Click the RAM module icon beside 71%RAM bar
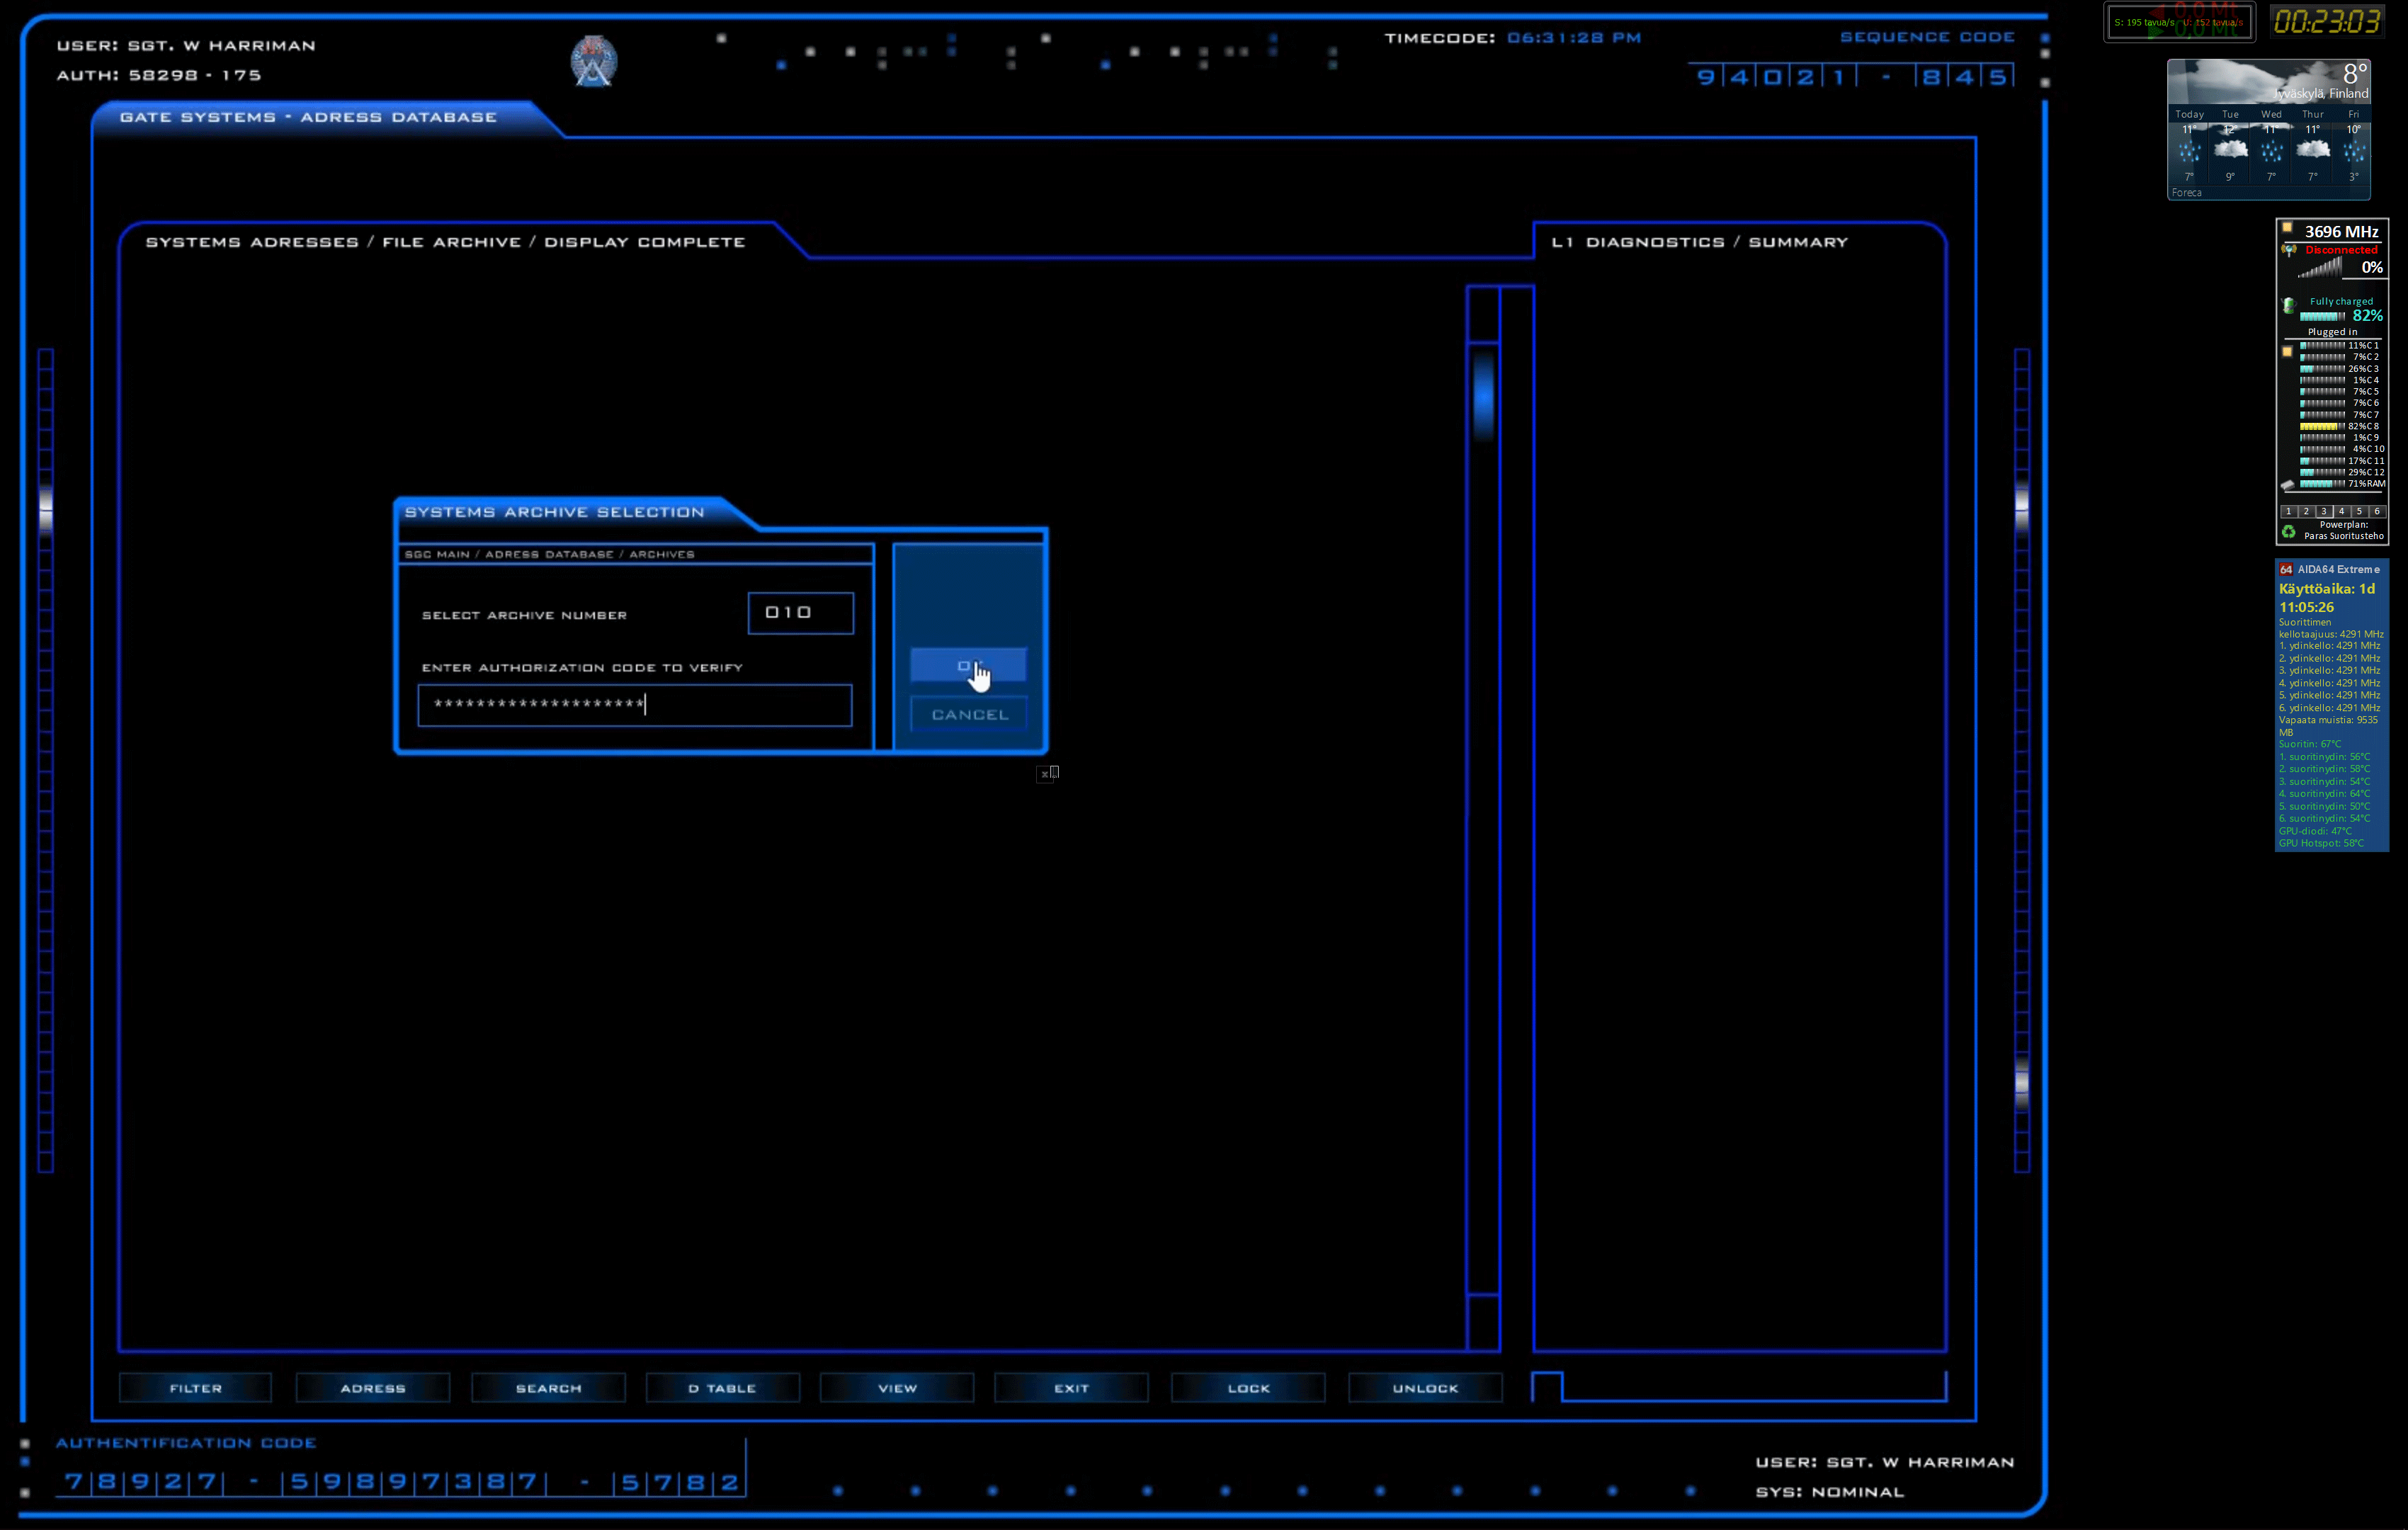Screen dimensions: 2408x1530 pyautogui.click(x=2288, y=484)
